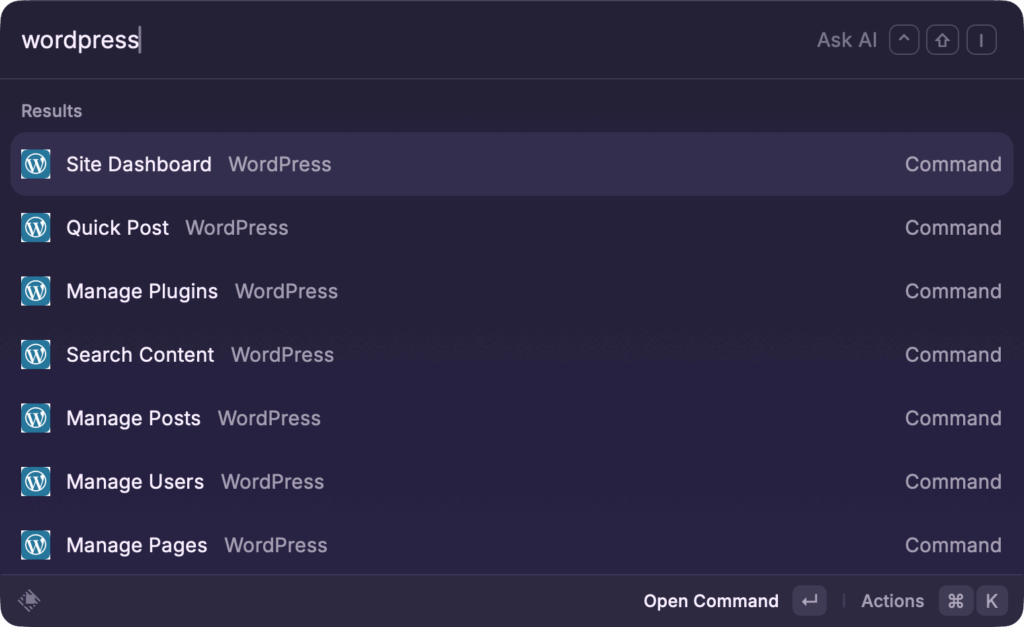
Task: Click the Control key icon next to Ask AI
Action: tap(904, 40)
